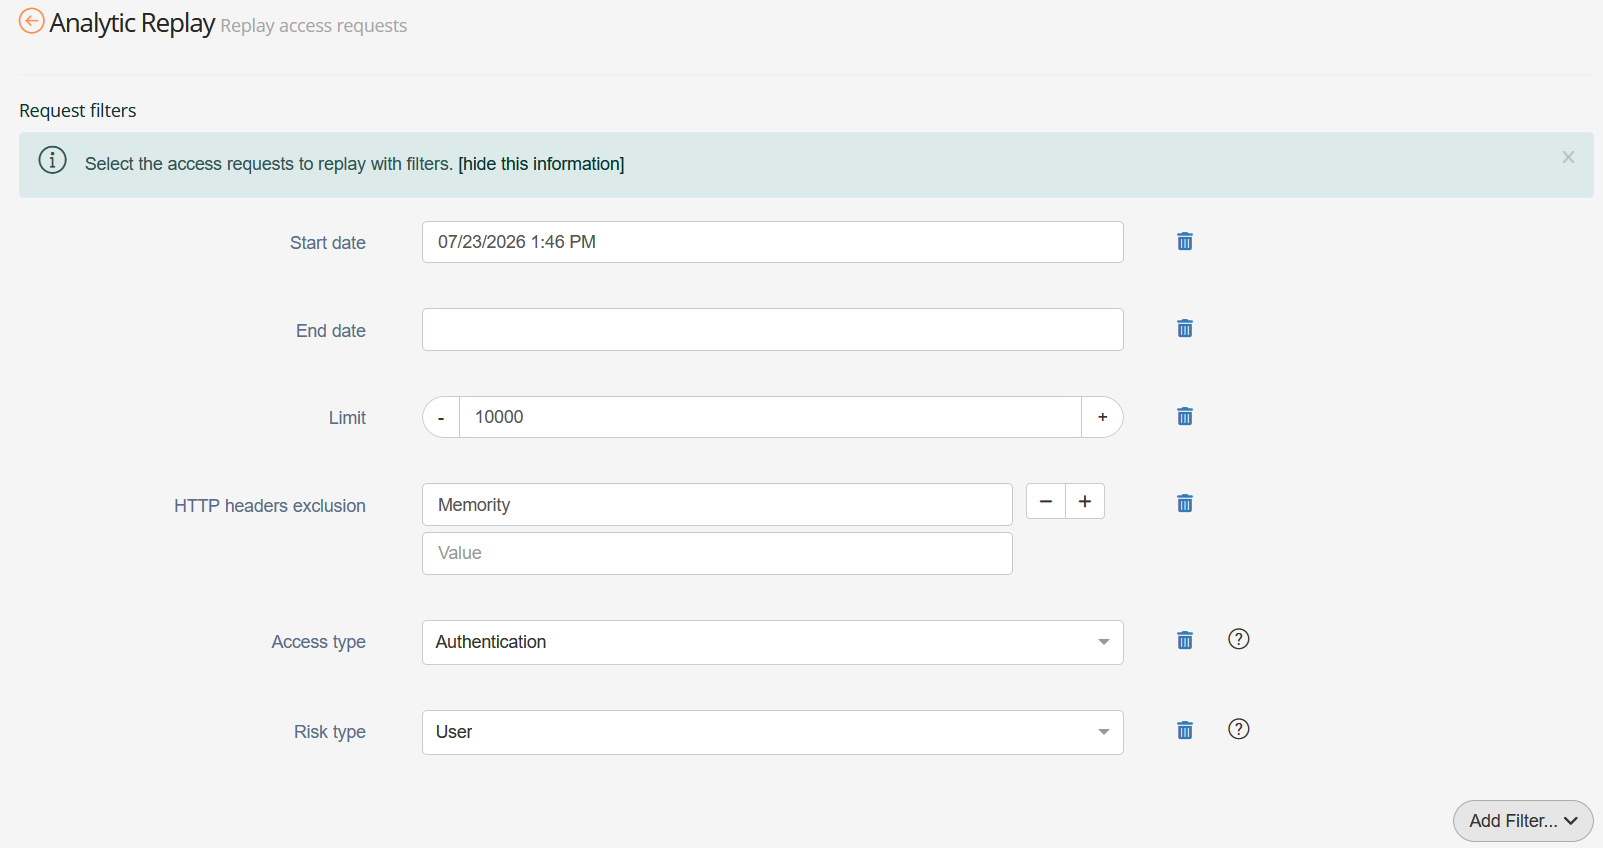1603x848 pixels.
Task: Click the Analytic Replay page title
Action: [132, 23]
